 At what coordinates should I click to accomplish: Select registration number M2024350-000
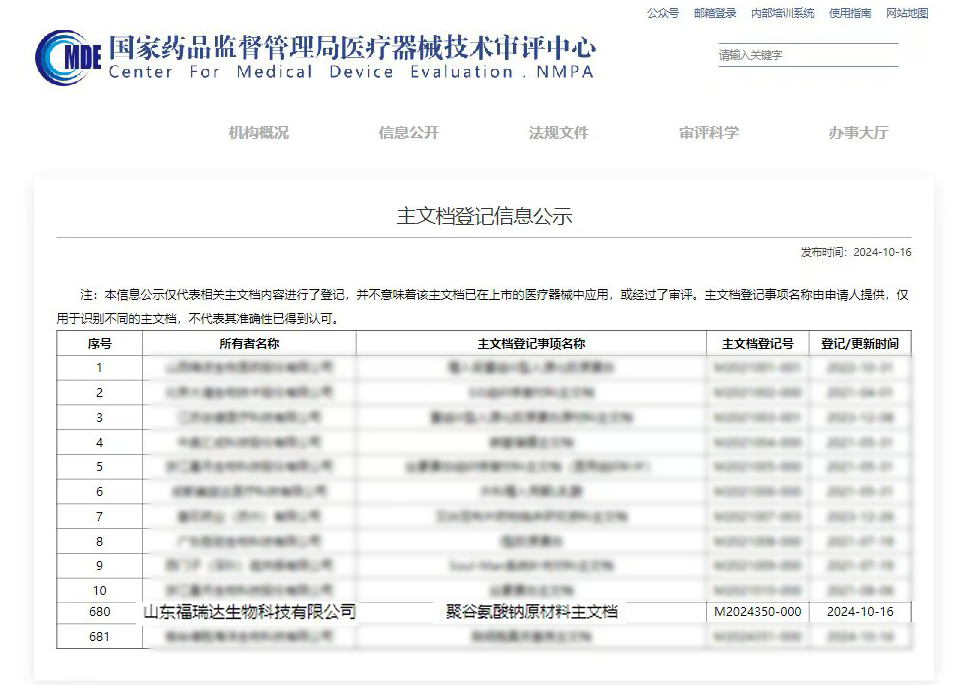tap(757, 612)
